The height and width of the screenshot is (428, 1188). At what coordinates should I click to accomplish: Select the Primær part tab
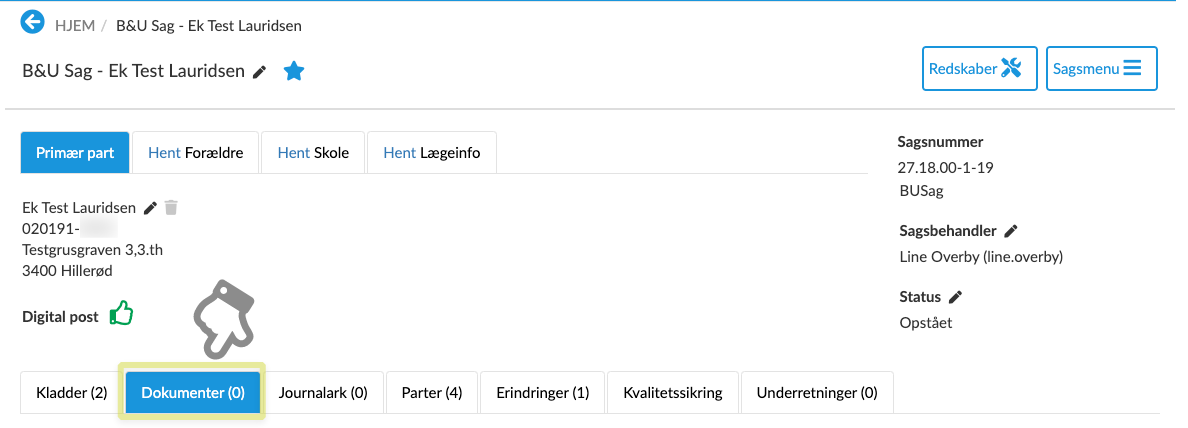75,153
